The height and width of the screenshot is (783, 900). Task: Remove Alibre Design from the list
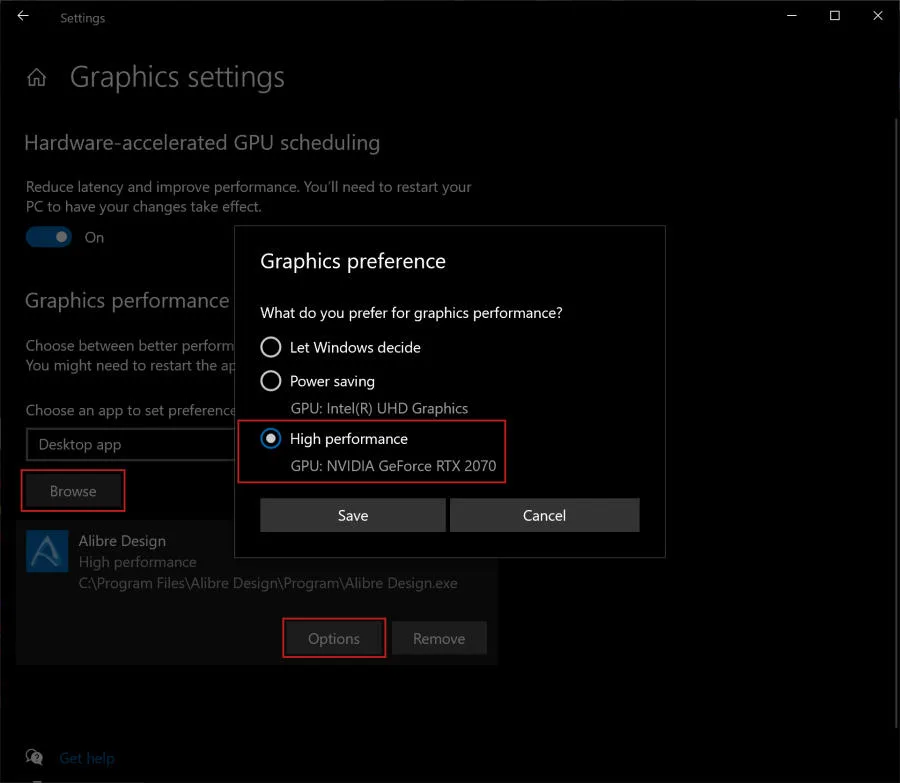point(439,638)
